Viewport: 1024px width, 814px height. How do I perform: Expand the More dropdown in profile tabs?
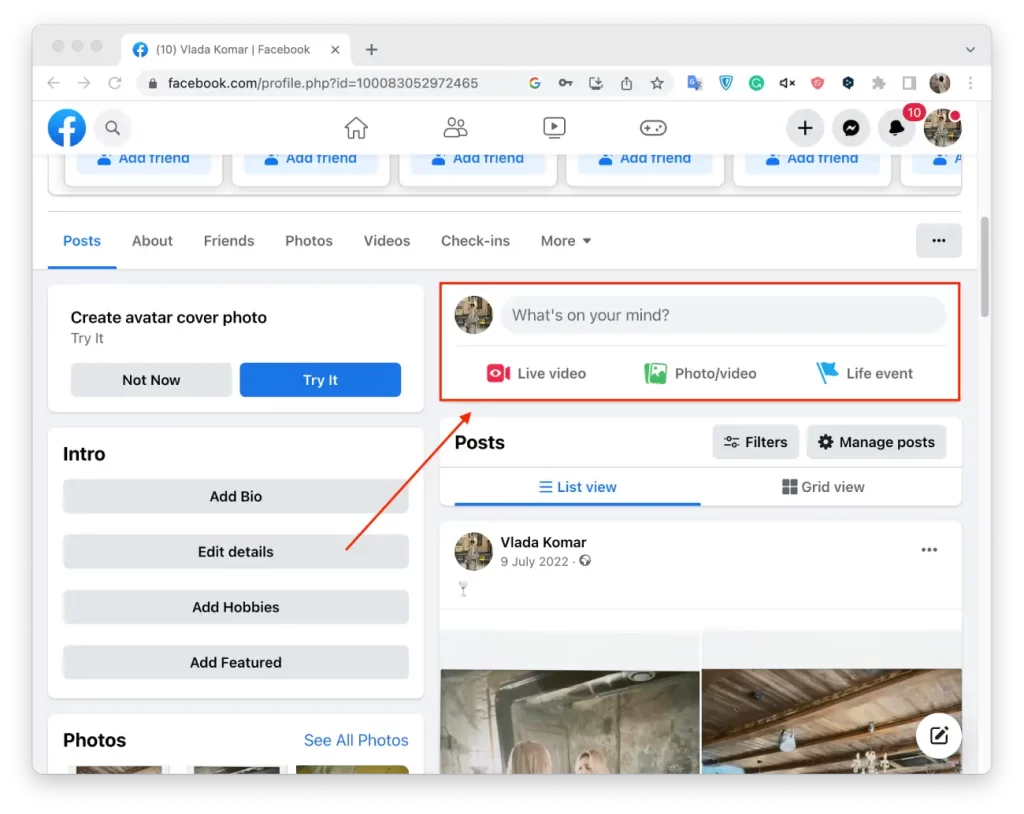pos(566,241)
